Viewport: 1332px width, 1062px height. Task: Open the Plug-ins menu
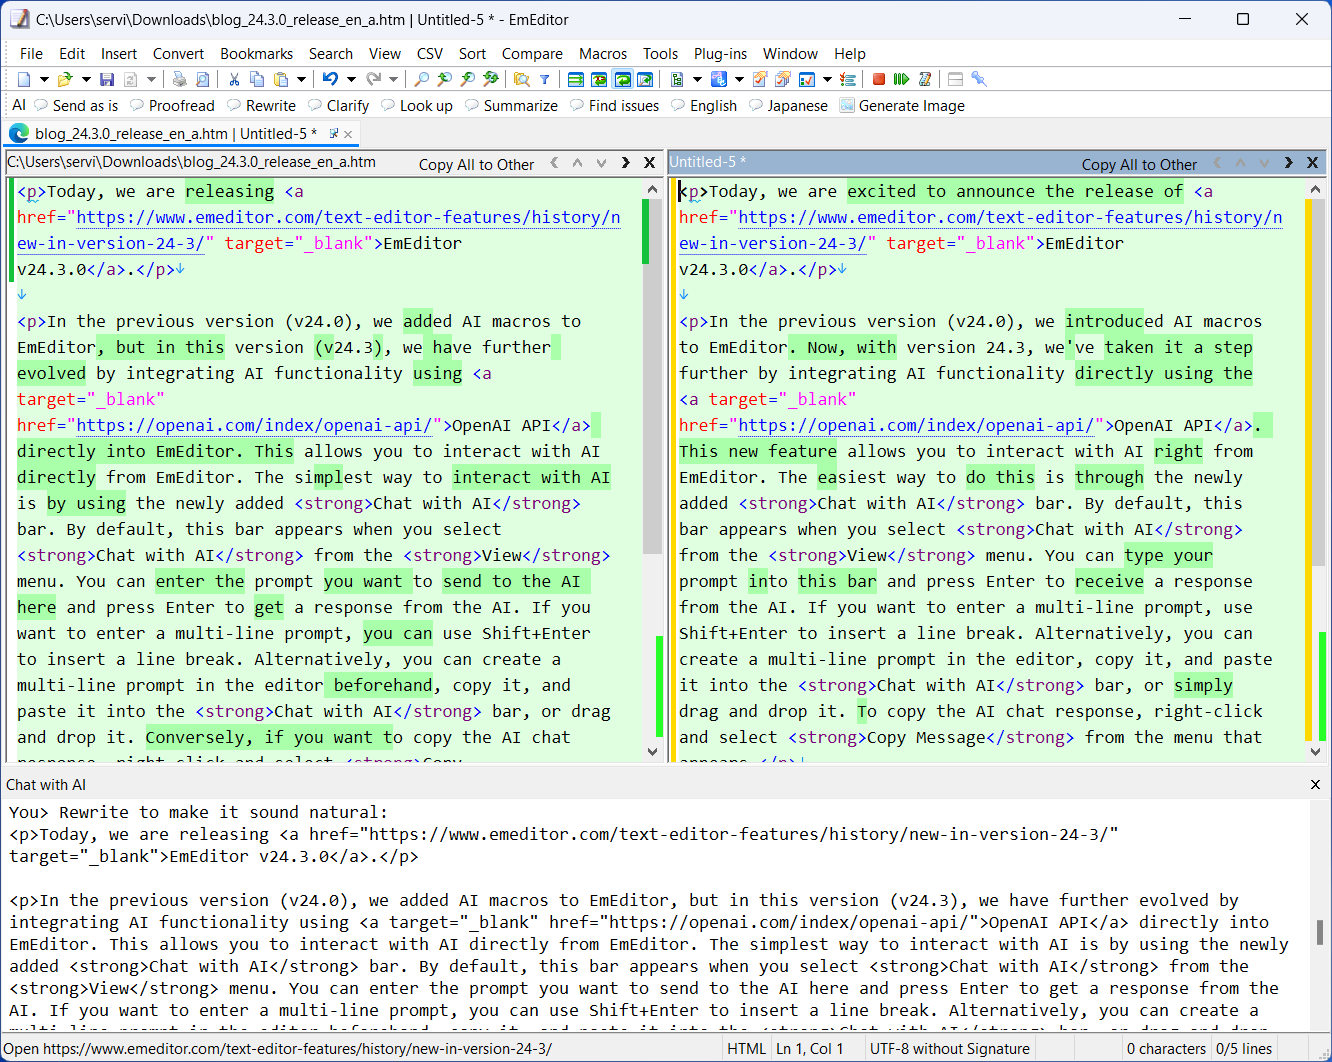point(720,54)
